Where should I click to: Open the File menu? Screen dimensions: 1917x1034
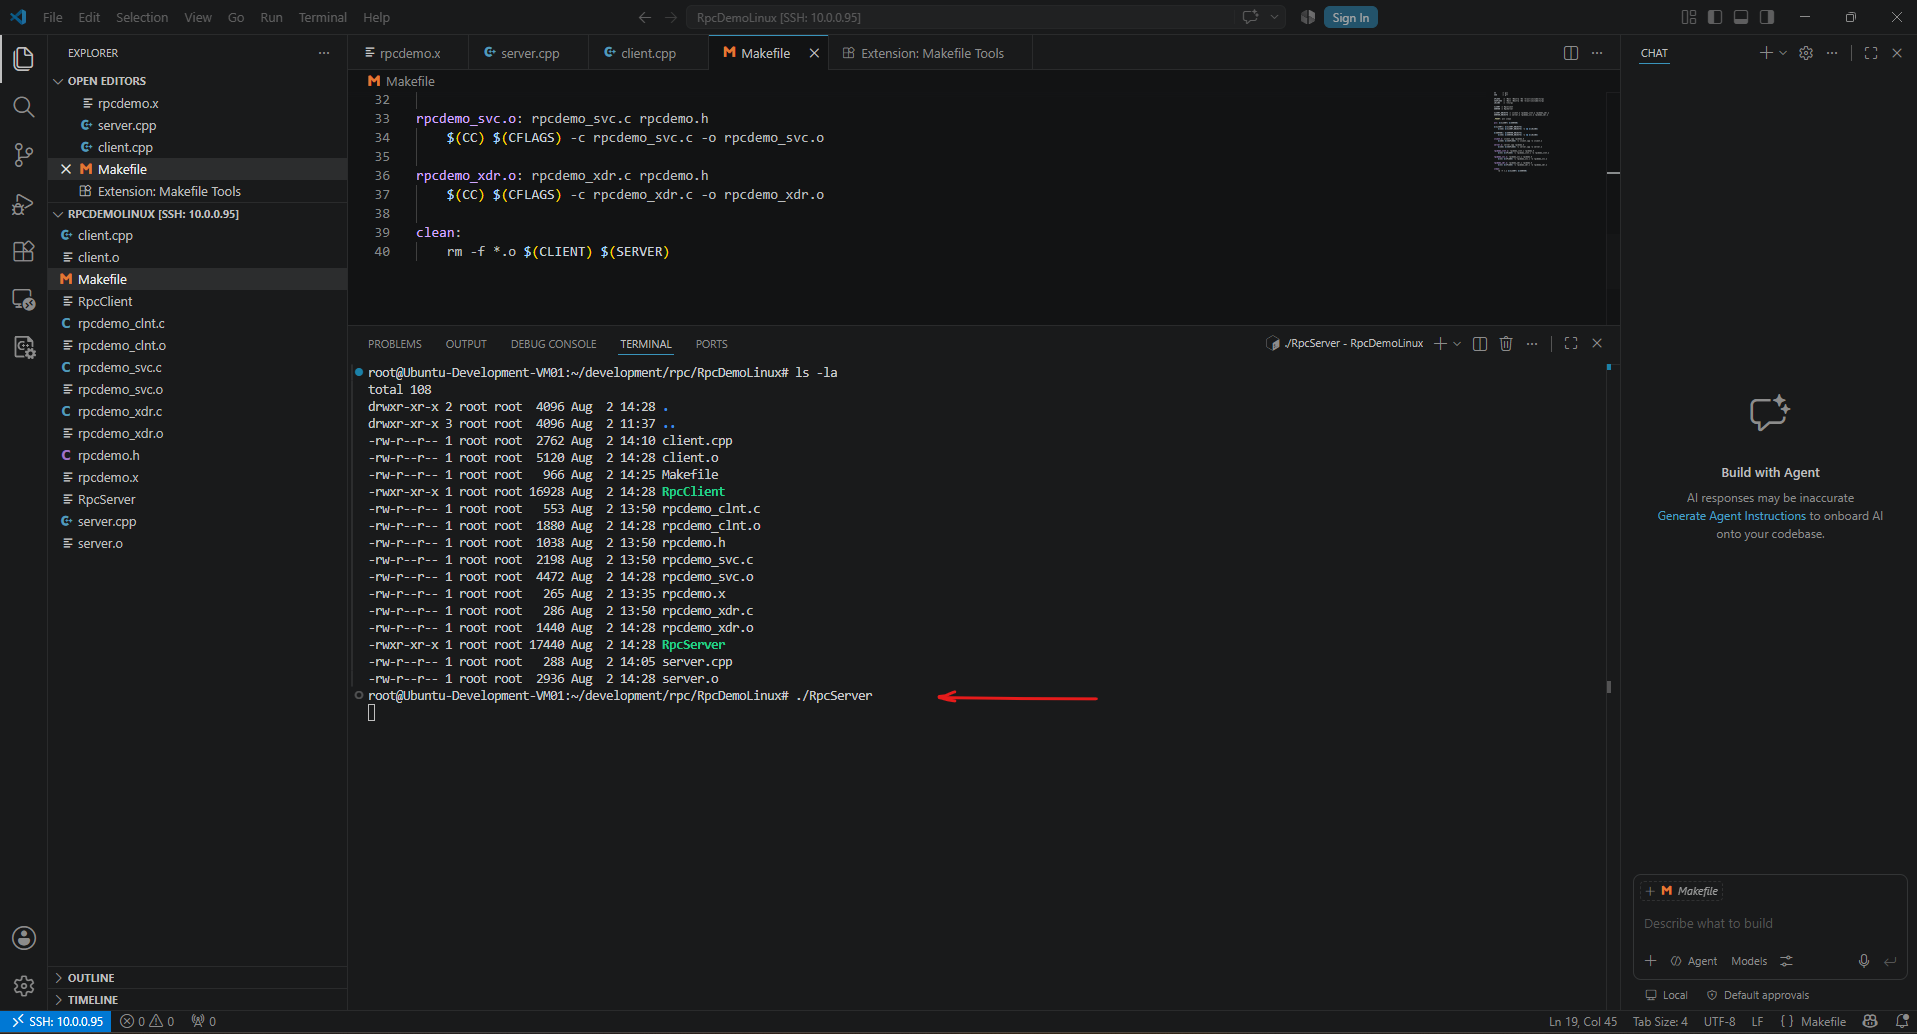pos(53,17)
